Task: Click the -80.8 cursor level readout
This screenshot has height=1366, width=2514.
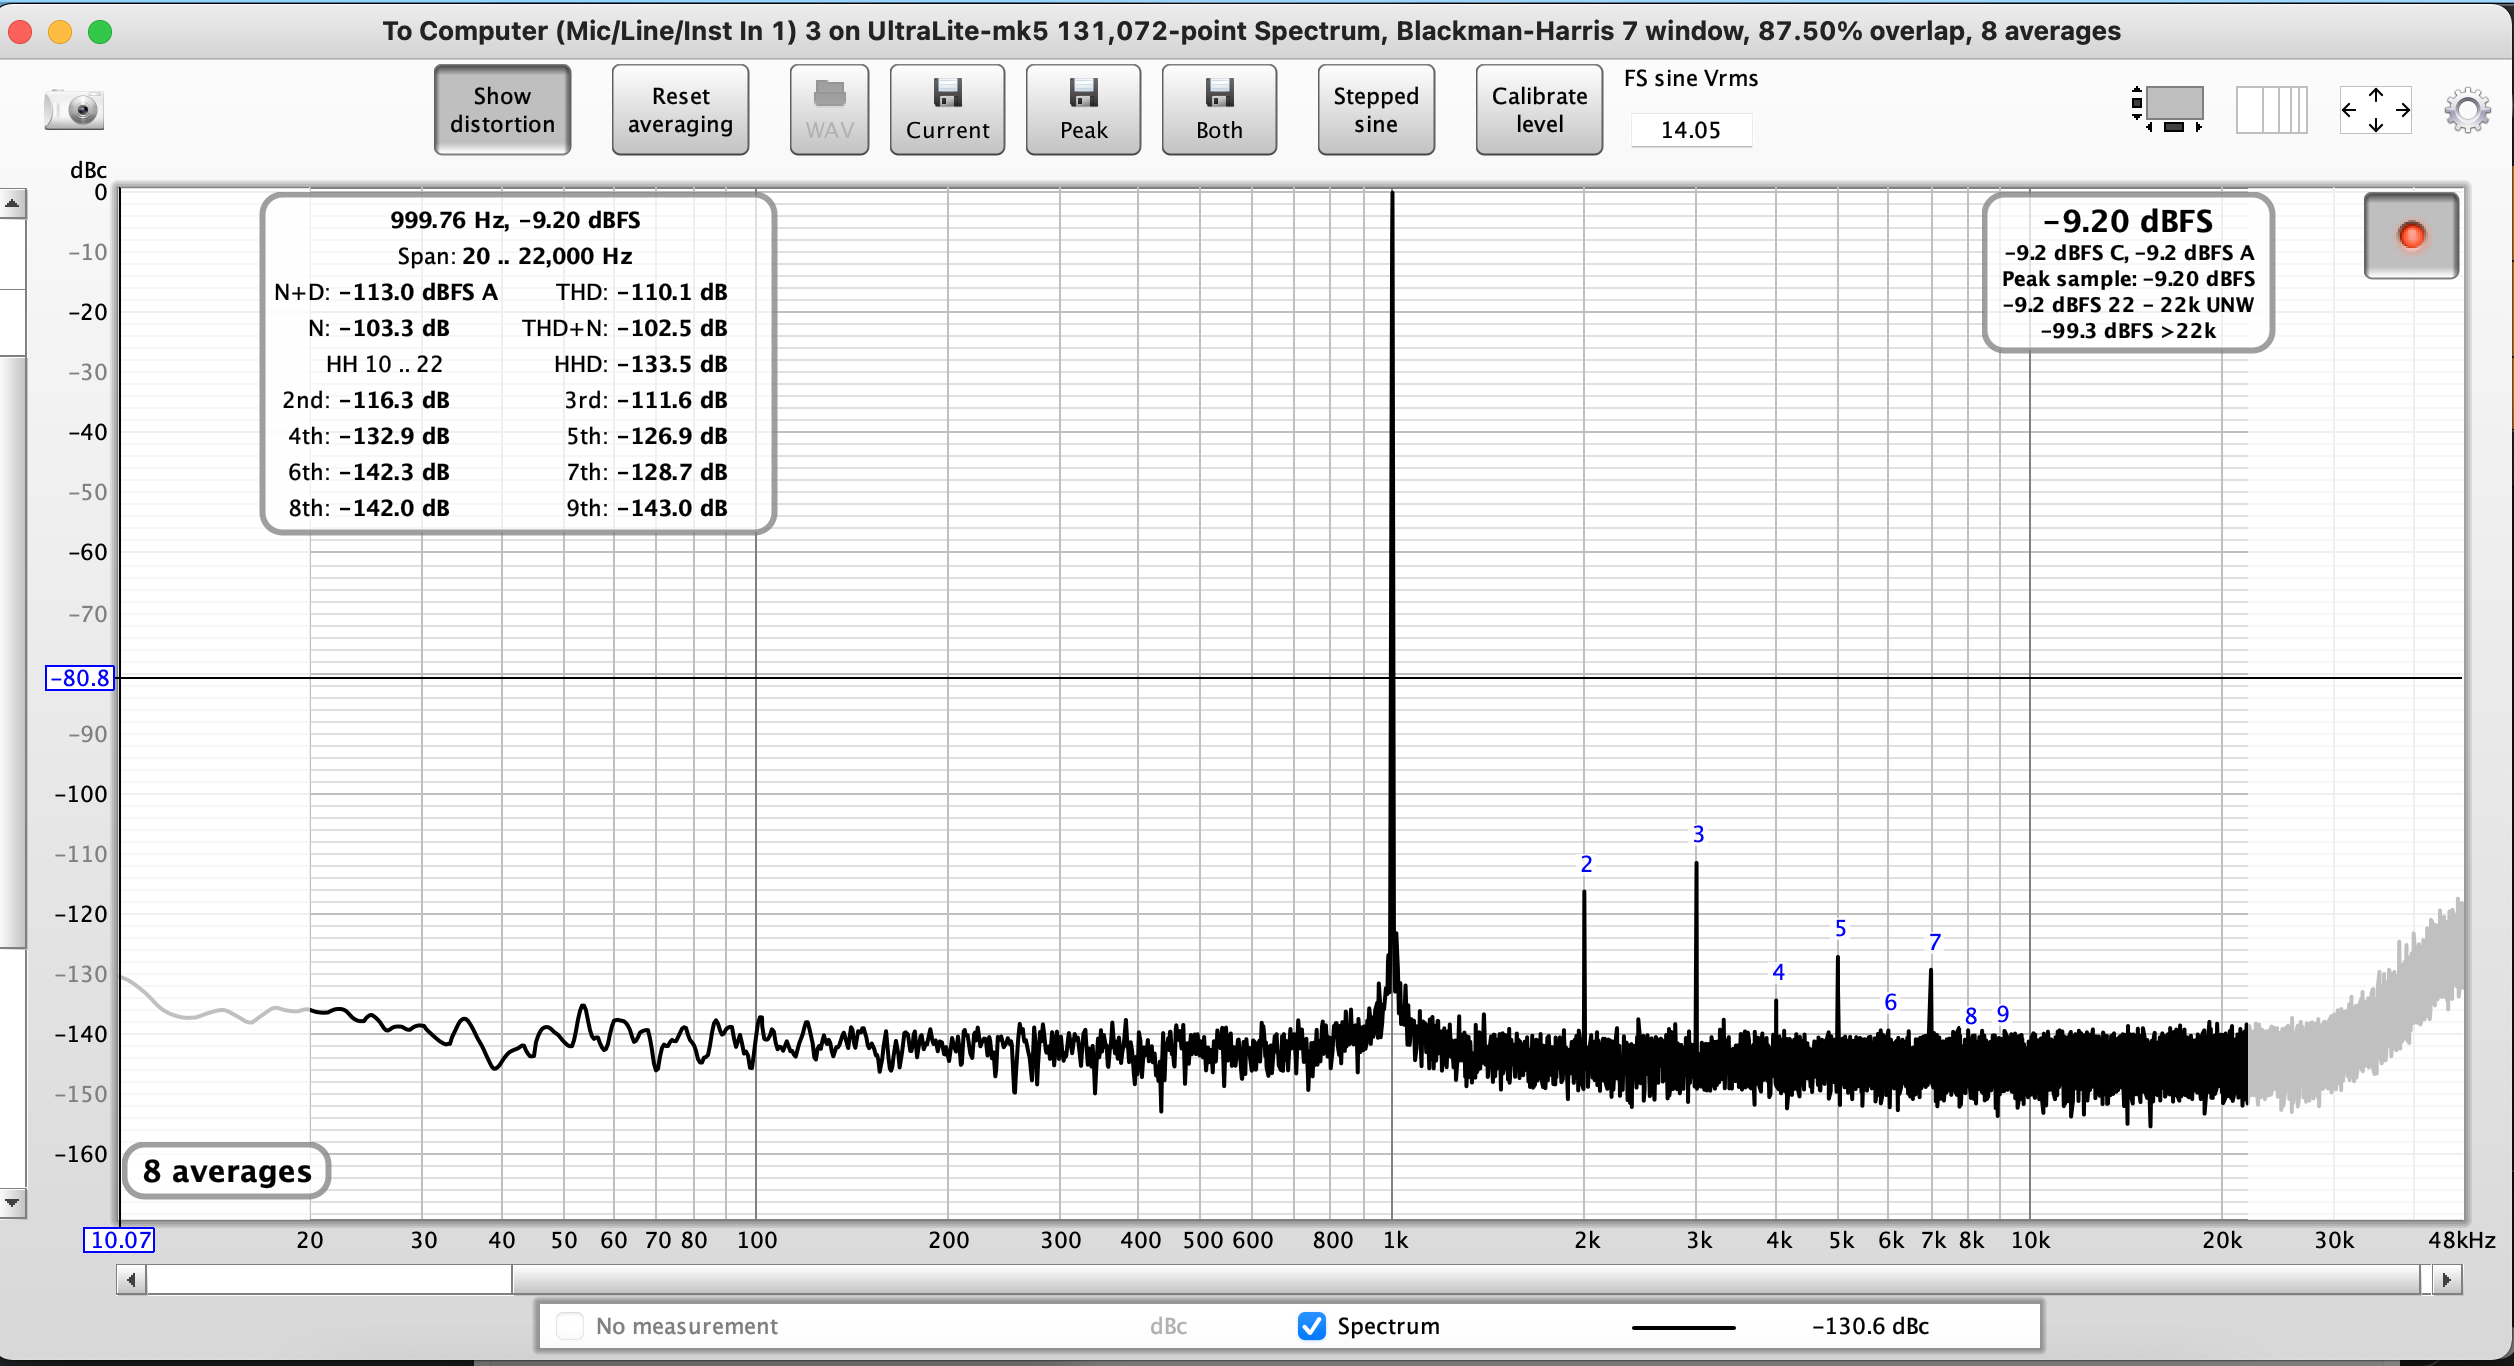Action: click(x=80, y=678)
